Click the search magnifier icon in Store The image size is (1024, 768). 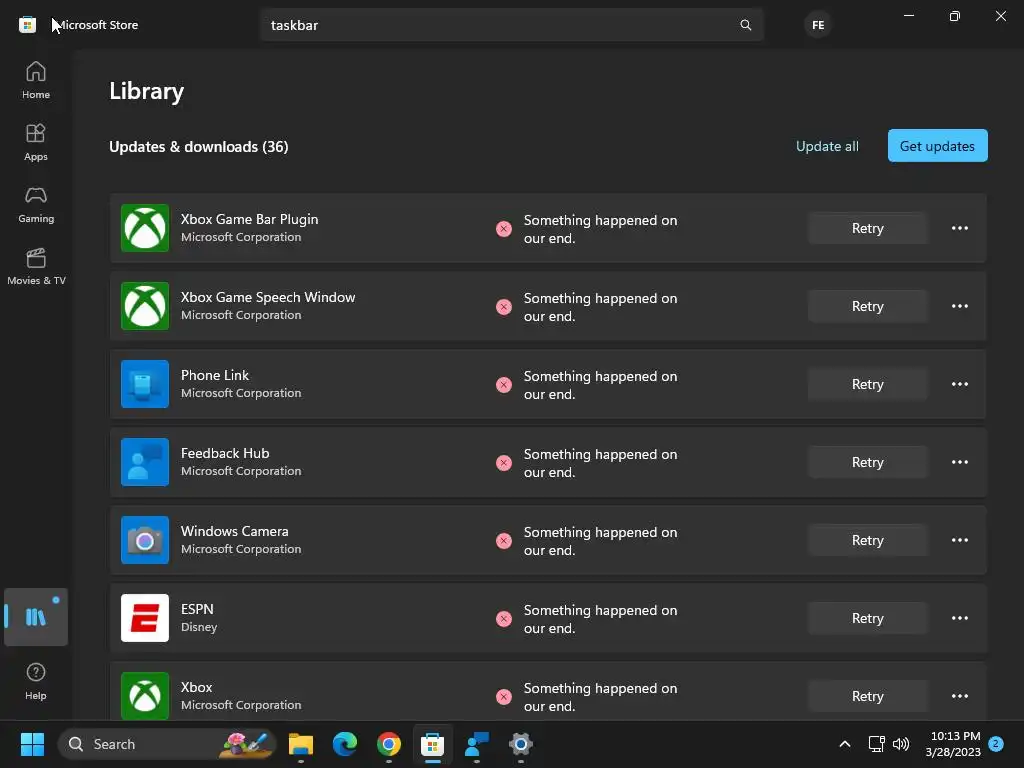pos(745,25)
